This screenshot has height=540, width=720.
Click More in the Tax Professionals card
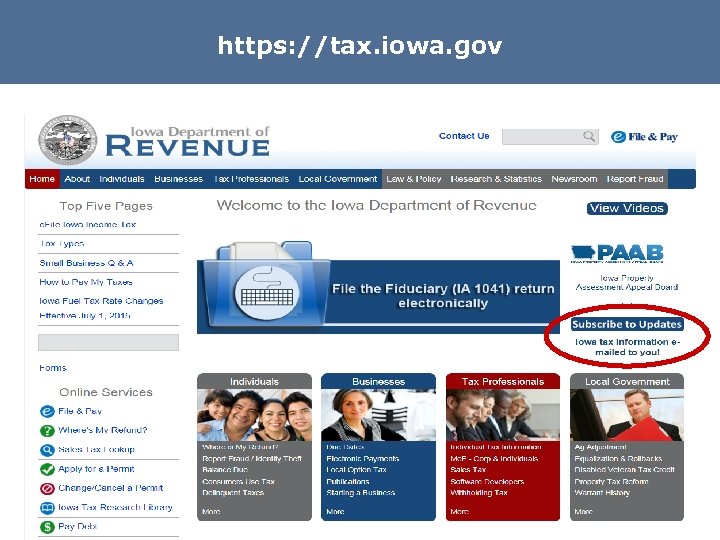click(460, 512)
